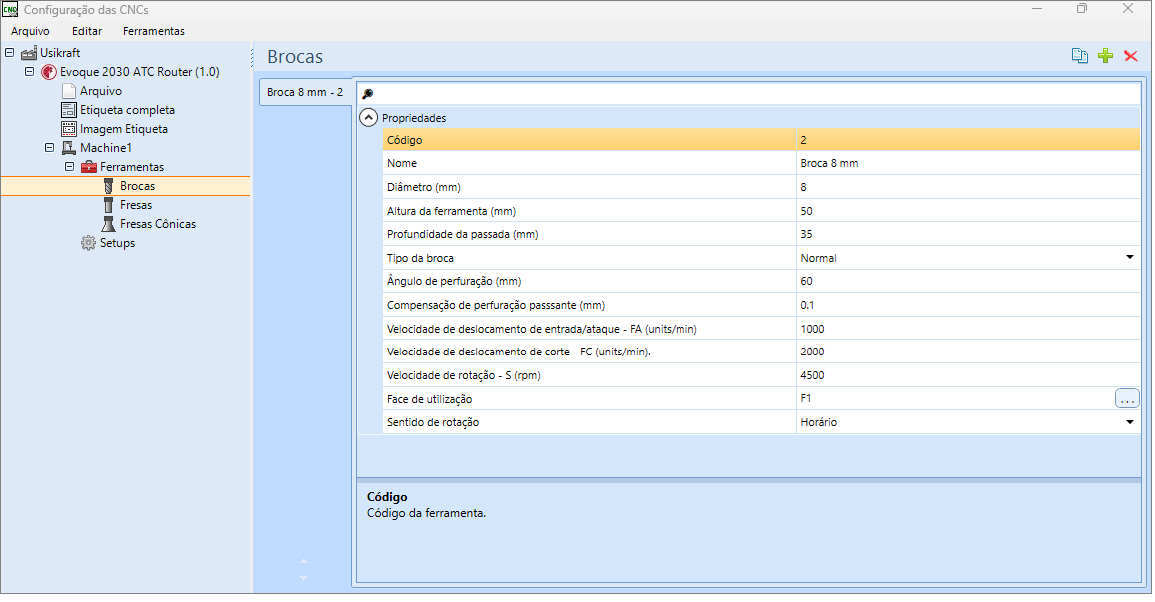This screenshot has width=1155, height=602.
Task: Click the CNC application icon in title bar
Action: [x=10, y=10]
